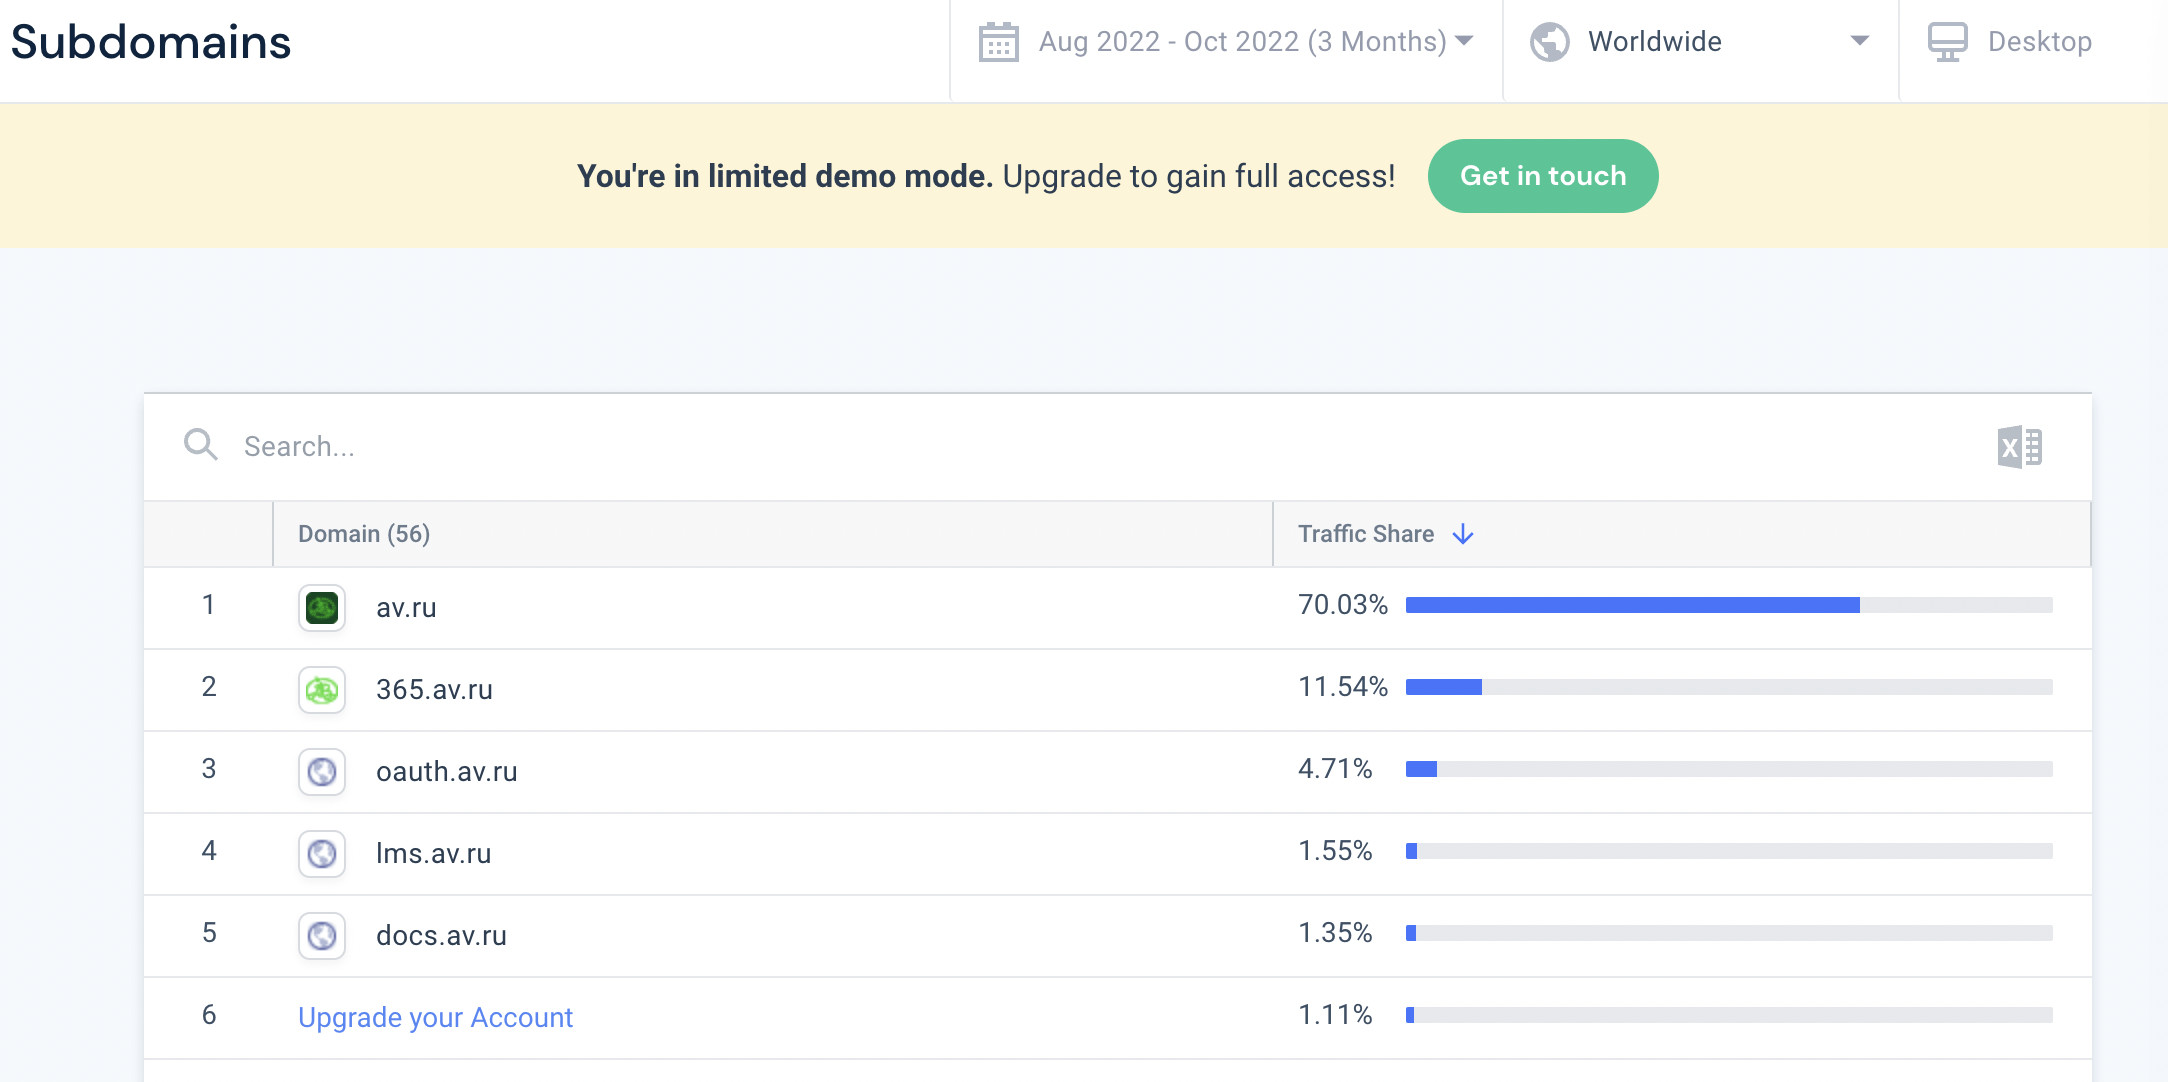The height and width of the screenshot is (1082, 2168).
Task: Open the Desktop device selector
Action: 2038,42
